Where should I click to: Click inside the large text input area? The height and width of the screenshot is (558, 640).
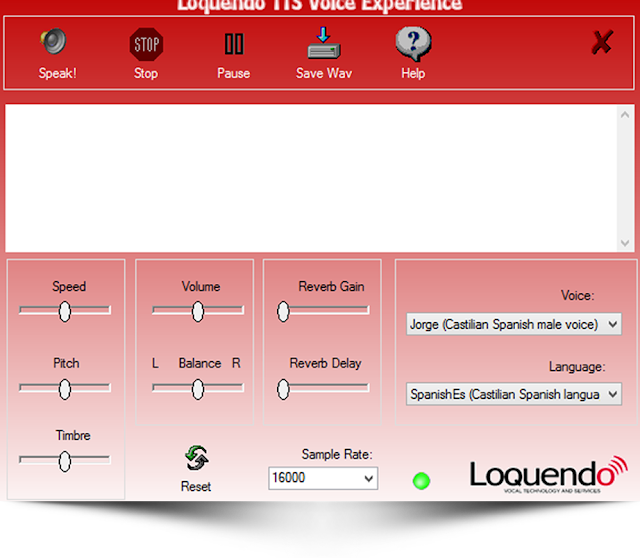point(312,178)
